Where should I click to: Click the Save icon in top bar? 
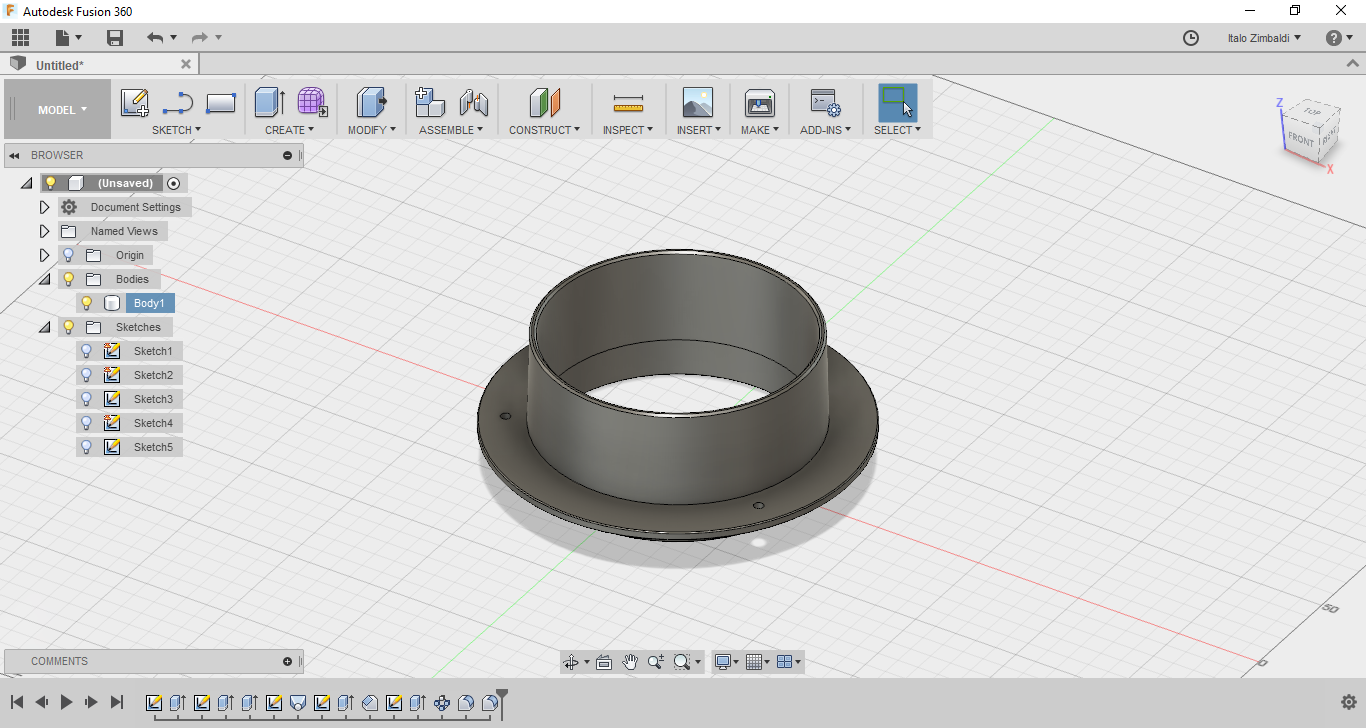pos(115,38)
